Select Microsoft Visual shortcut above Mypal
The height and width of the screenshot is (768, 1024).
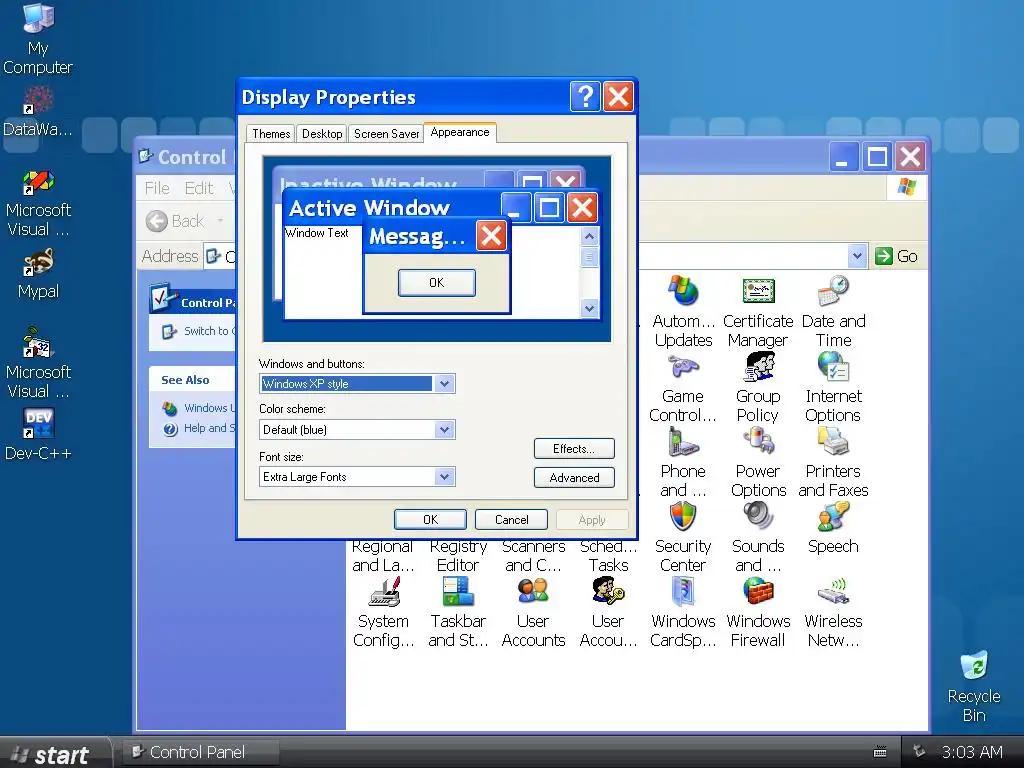coord(38,204)
